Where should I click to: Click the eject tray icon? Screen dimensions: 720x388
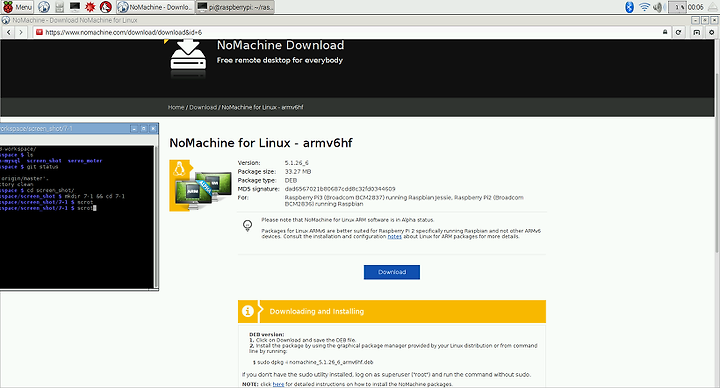click(x=712, y=7)
